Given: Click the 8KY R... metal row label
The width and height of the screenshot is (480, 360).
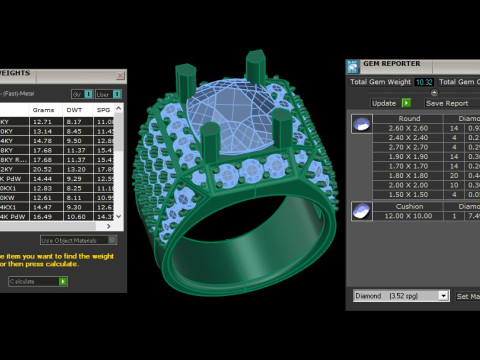Looking at the screenshot, I should 14,160.
